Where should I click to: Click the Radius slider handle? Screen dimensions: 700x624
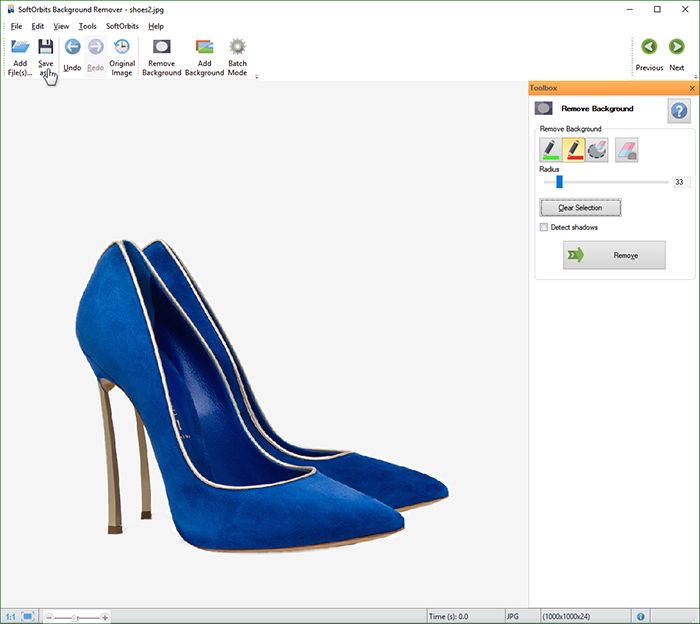559,182
